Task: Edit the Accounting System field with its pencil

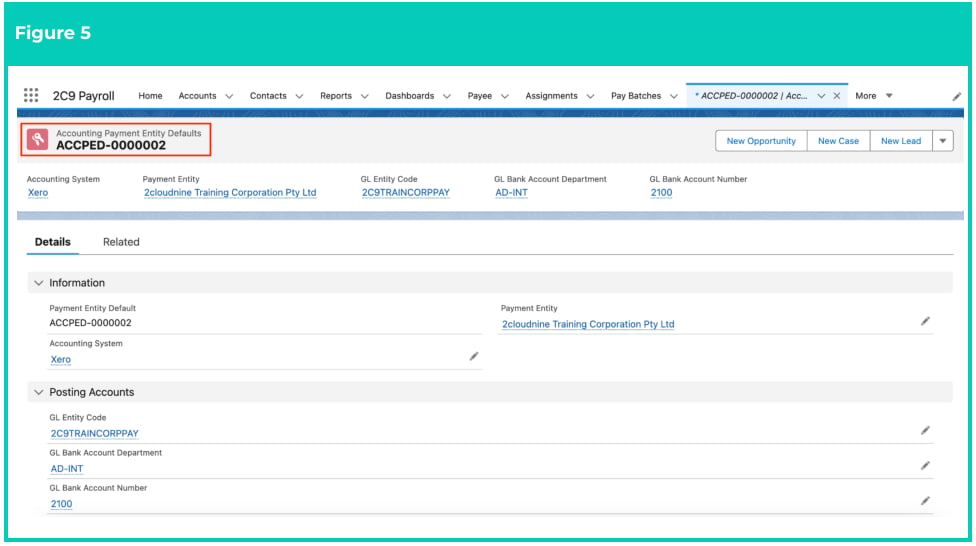Action: pos(474,356)
